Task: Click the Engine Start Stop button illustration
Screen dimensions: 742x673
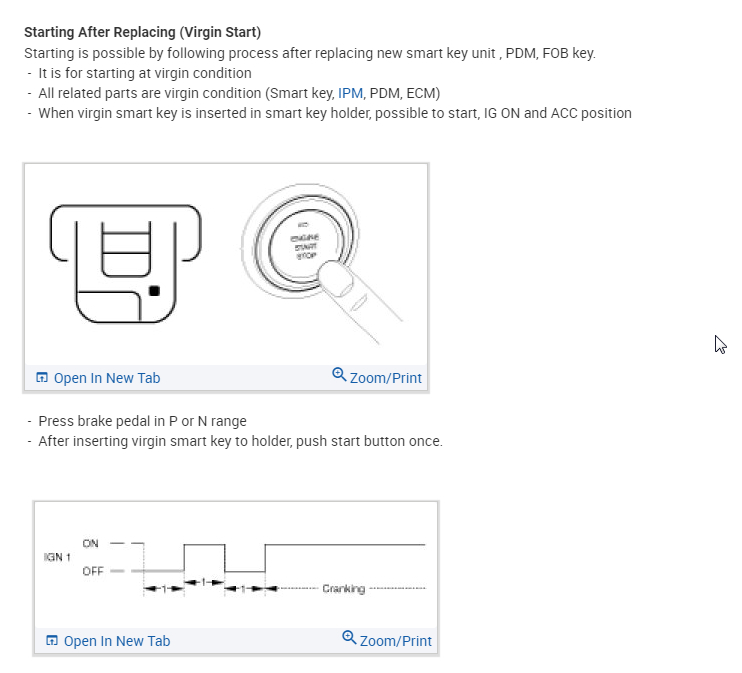Action: [303, 245]
